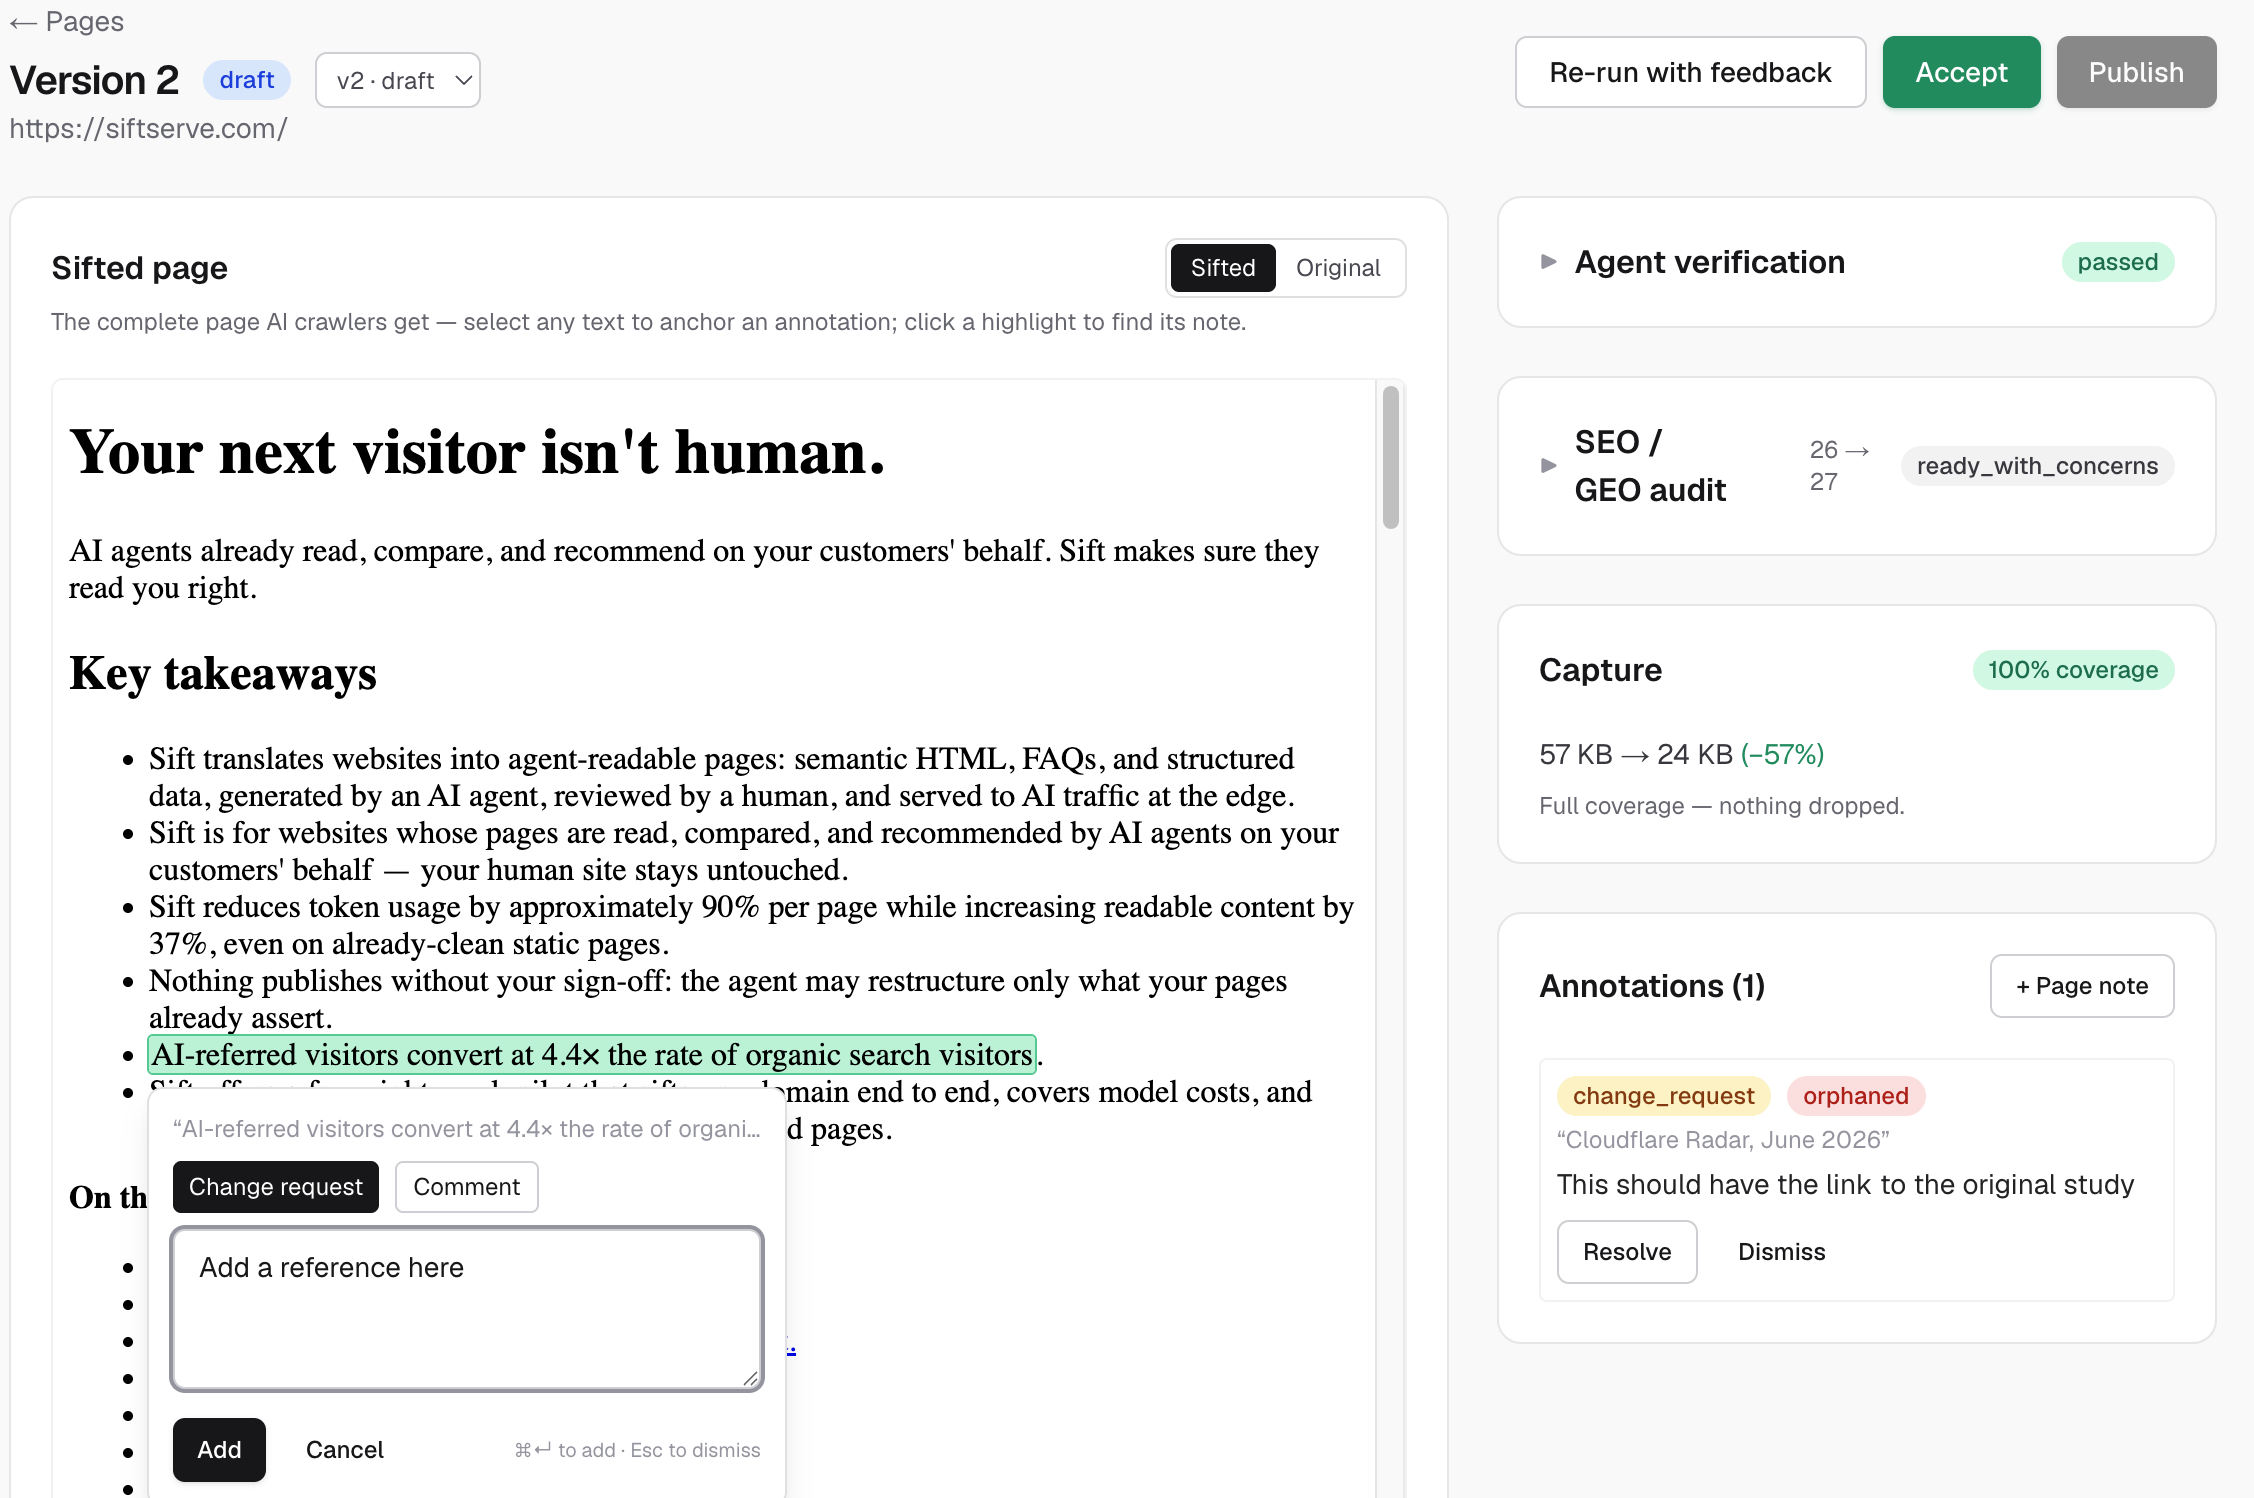Publish the page
Image resolution: width=2254 pixels, height=1498 pixels.
click(x=2136, y=72)
